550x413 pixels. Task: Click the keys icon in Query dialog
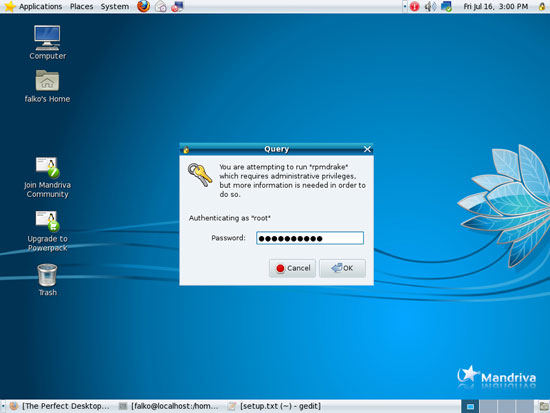pyautogui.click(x=200, y=174)
